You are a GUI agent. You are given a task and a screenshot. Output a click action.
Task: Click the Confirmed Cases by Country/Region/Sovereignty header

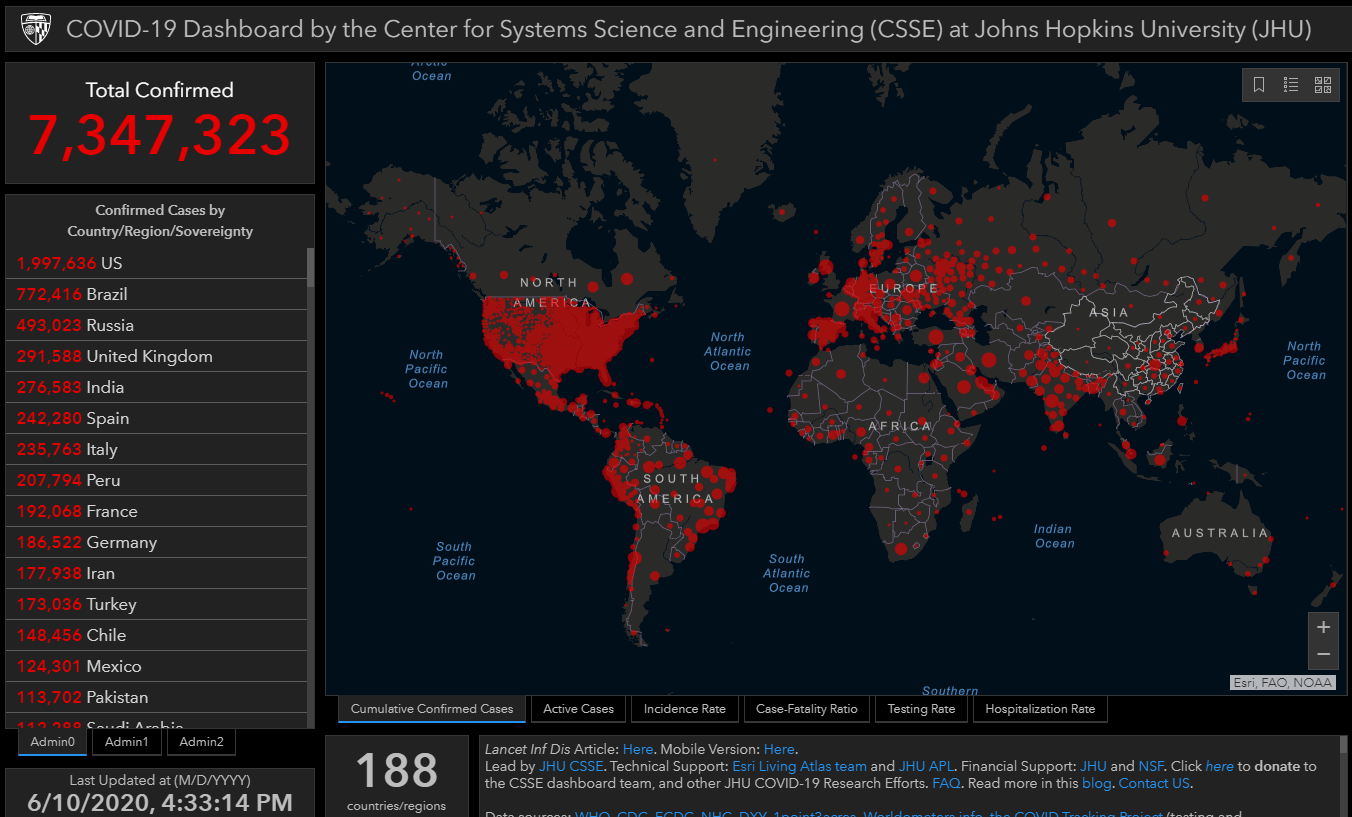pos(160,221)
